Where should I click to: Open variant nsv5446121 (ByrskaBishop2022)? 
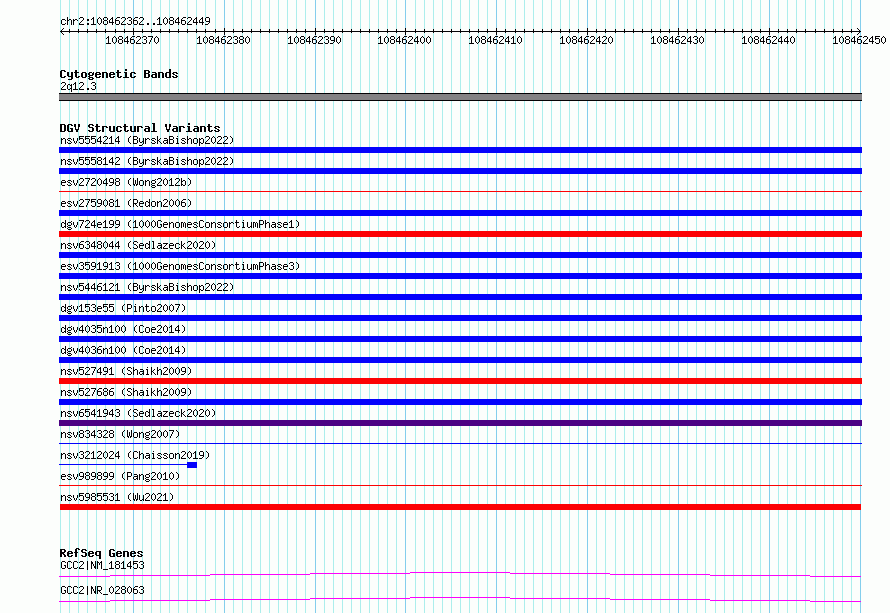147,287
